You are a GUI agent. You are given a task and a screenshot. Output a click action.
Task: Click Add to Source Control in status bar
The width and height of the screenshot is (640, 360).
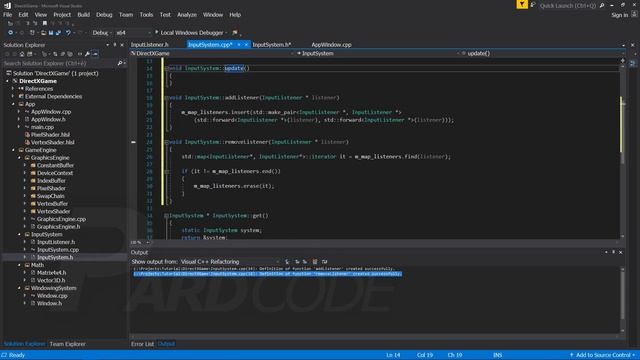tap(603, 355)
